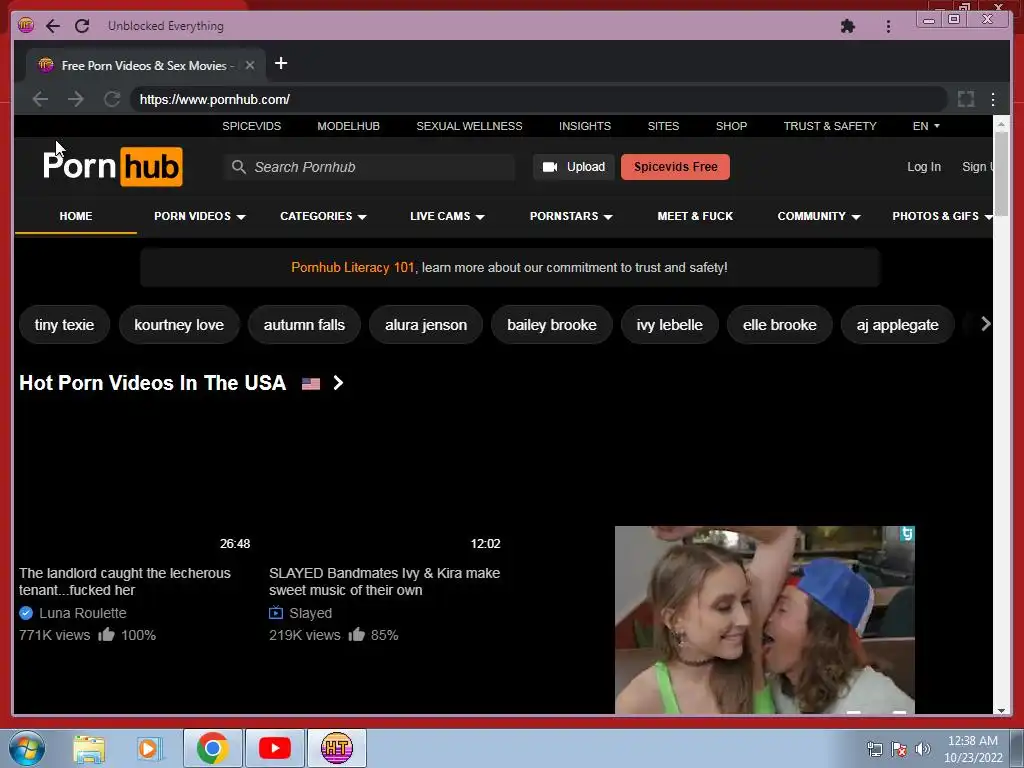Go forward using the address bar forward arrow
This screenshot has width=1024, height=768.
coord(76,99)
